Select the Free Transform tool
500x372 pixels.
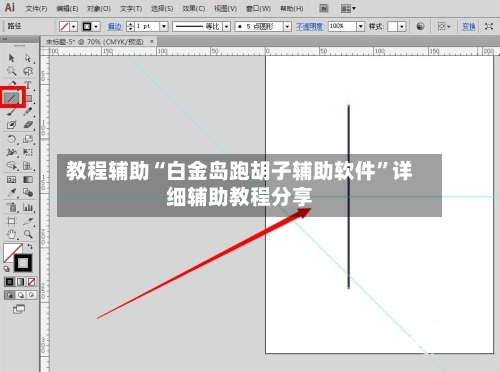28,152
